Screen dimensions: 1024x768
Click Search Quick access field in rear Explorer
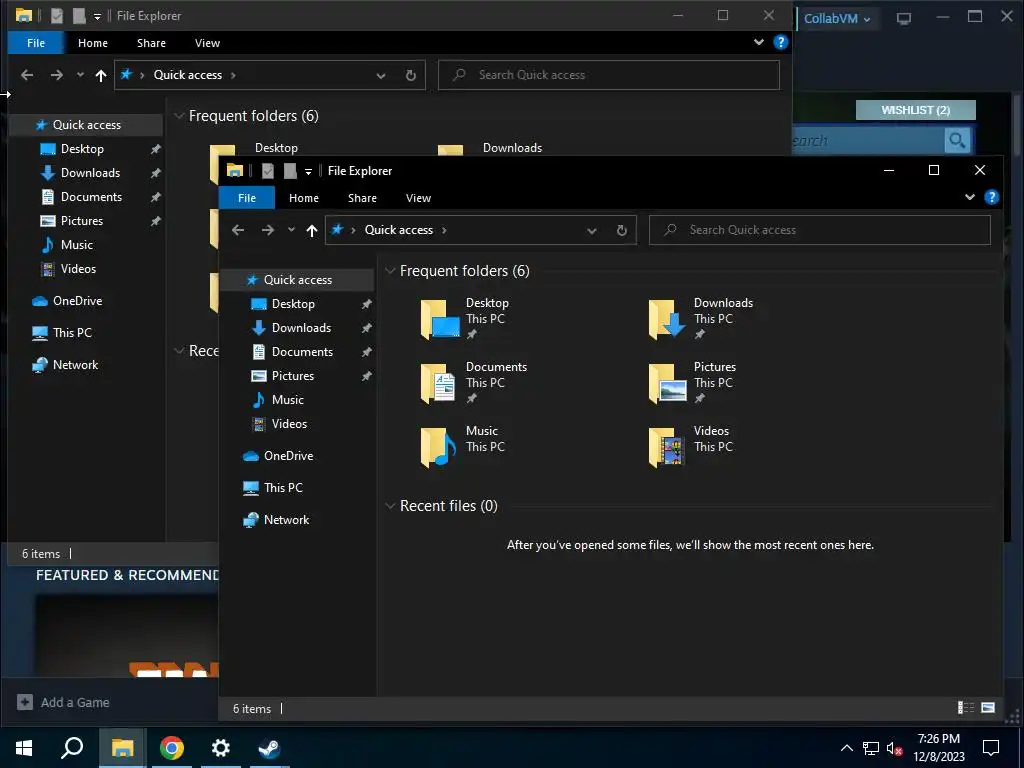(609, 75)
